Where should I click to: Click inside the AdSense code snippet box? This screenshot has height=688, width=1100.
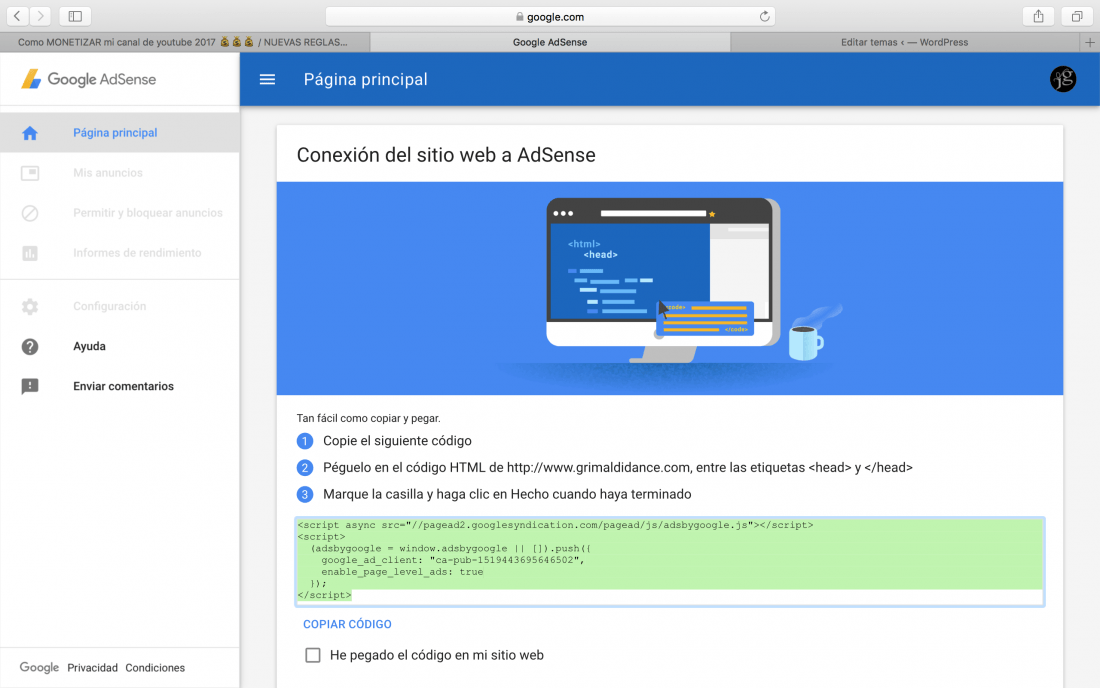(x=670, y=561)
